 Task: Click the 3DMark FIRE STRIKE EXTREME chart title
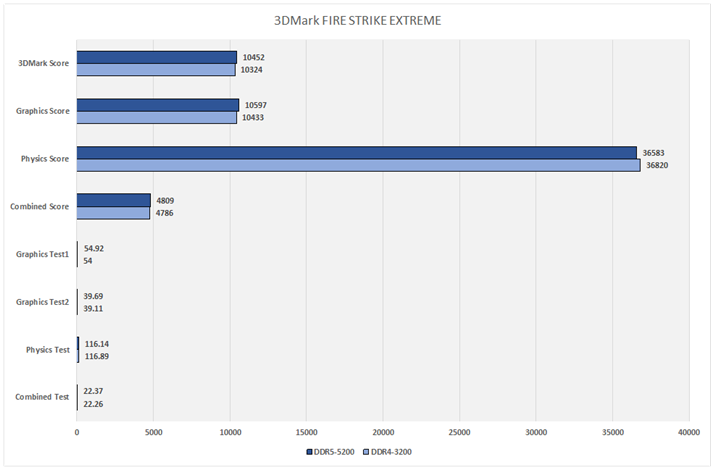click(357, 20)
